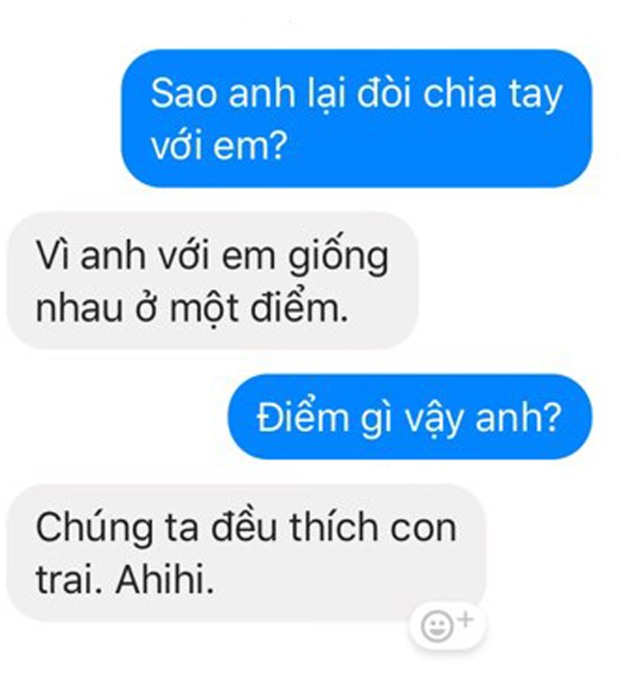The image size is (640, 674).
Task: Select the message 'Sao anh lại đòi chia tay'
Action: coord(356,118)
